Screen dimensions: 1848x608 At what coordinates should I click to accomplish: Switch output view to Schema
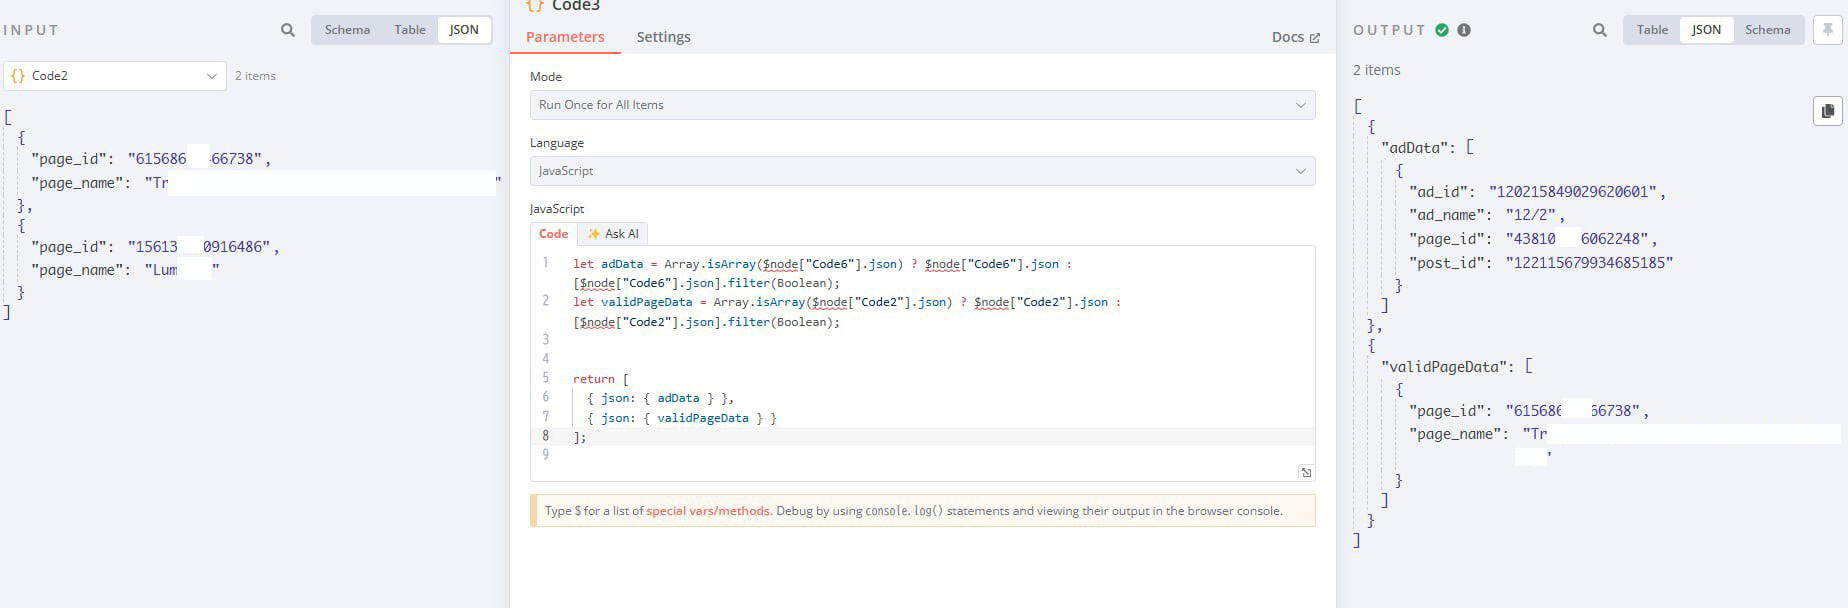tap(1768, 30)
